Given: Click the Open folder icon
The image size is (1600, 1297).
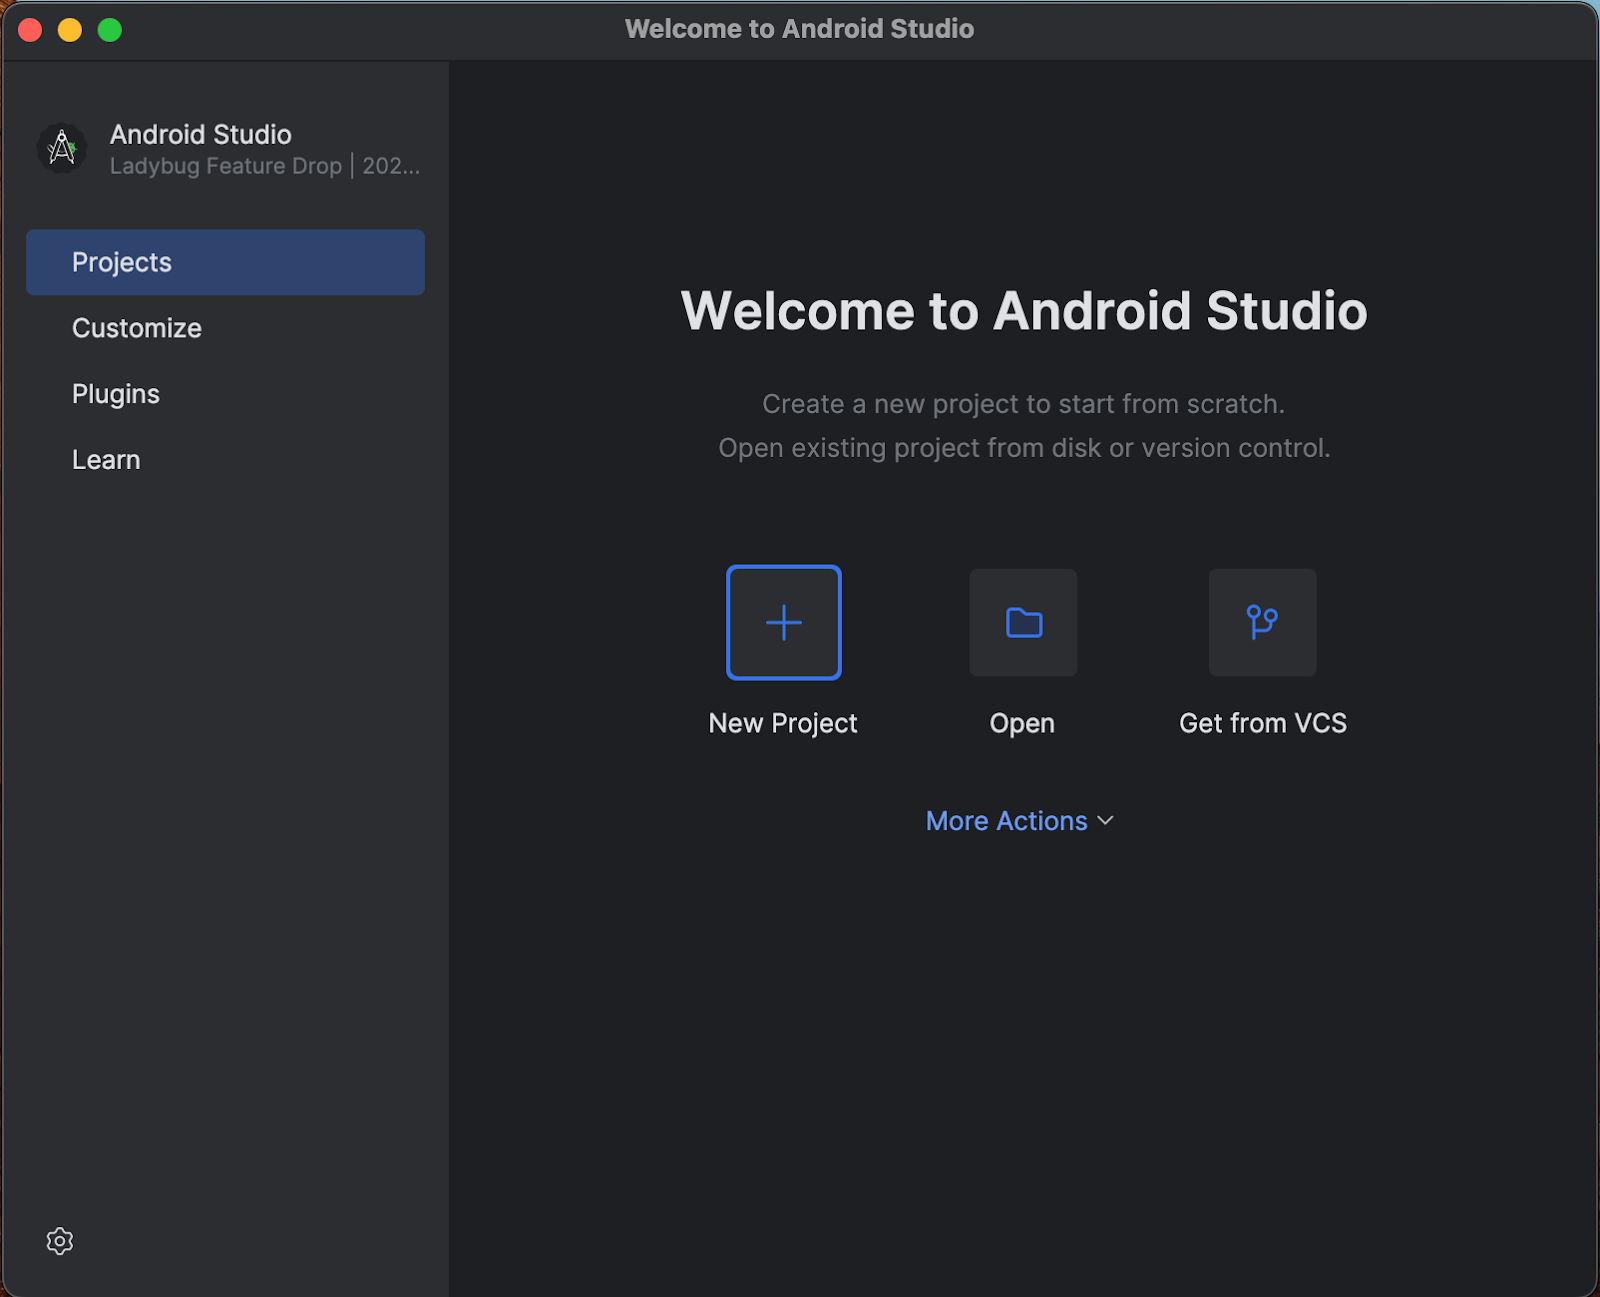Looking at the screenshot, I should tap(1022, 622).
